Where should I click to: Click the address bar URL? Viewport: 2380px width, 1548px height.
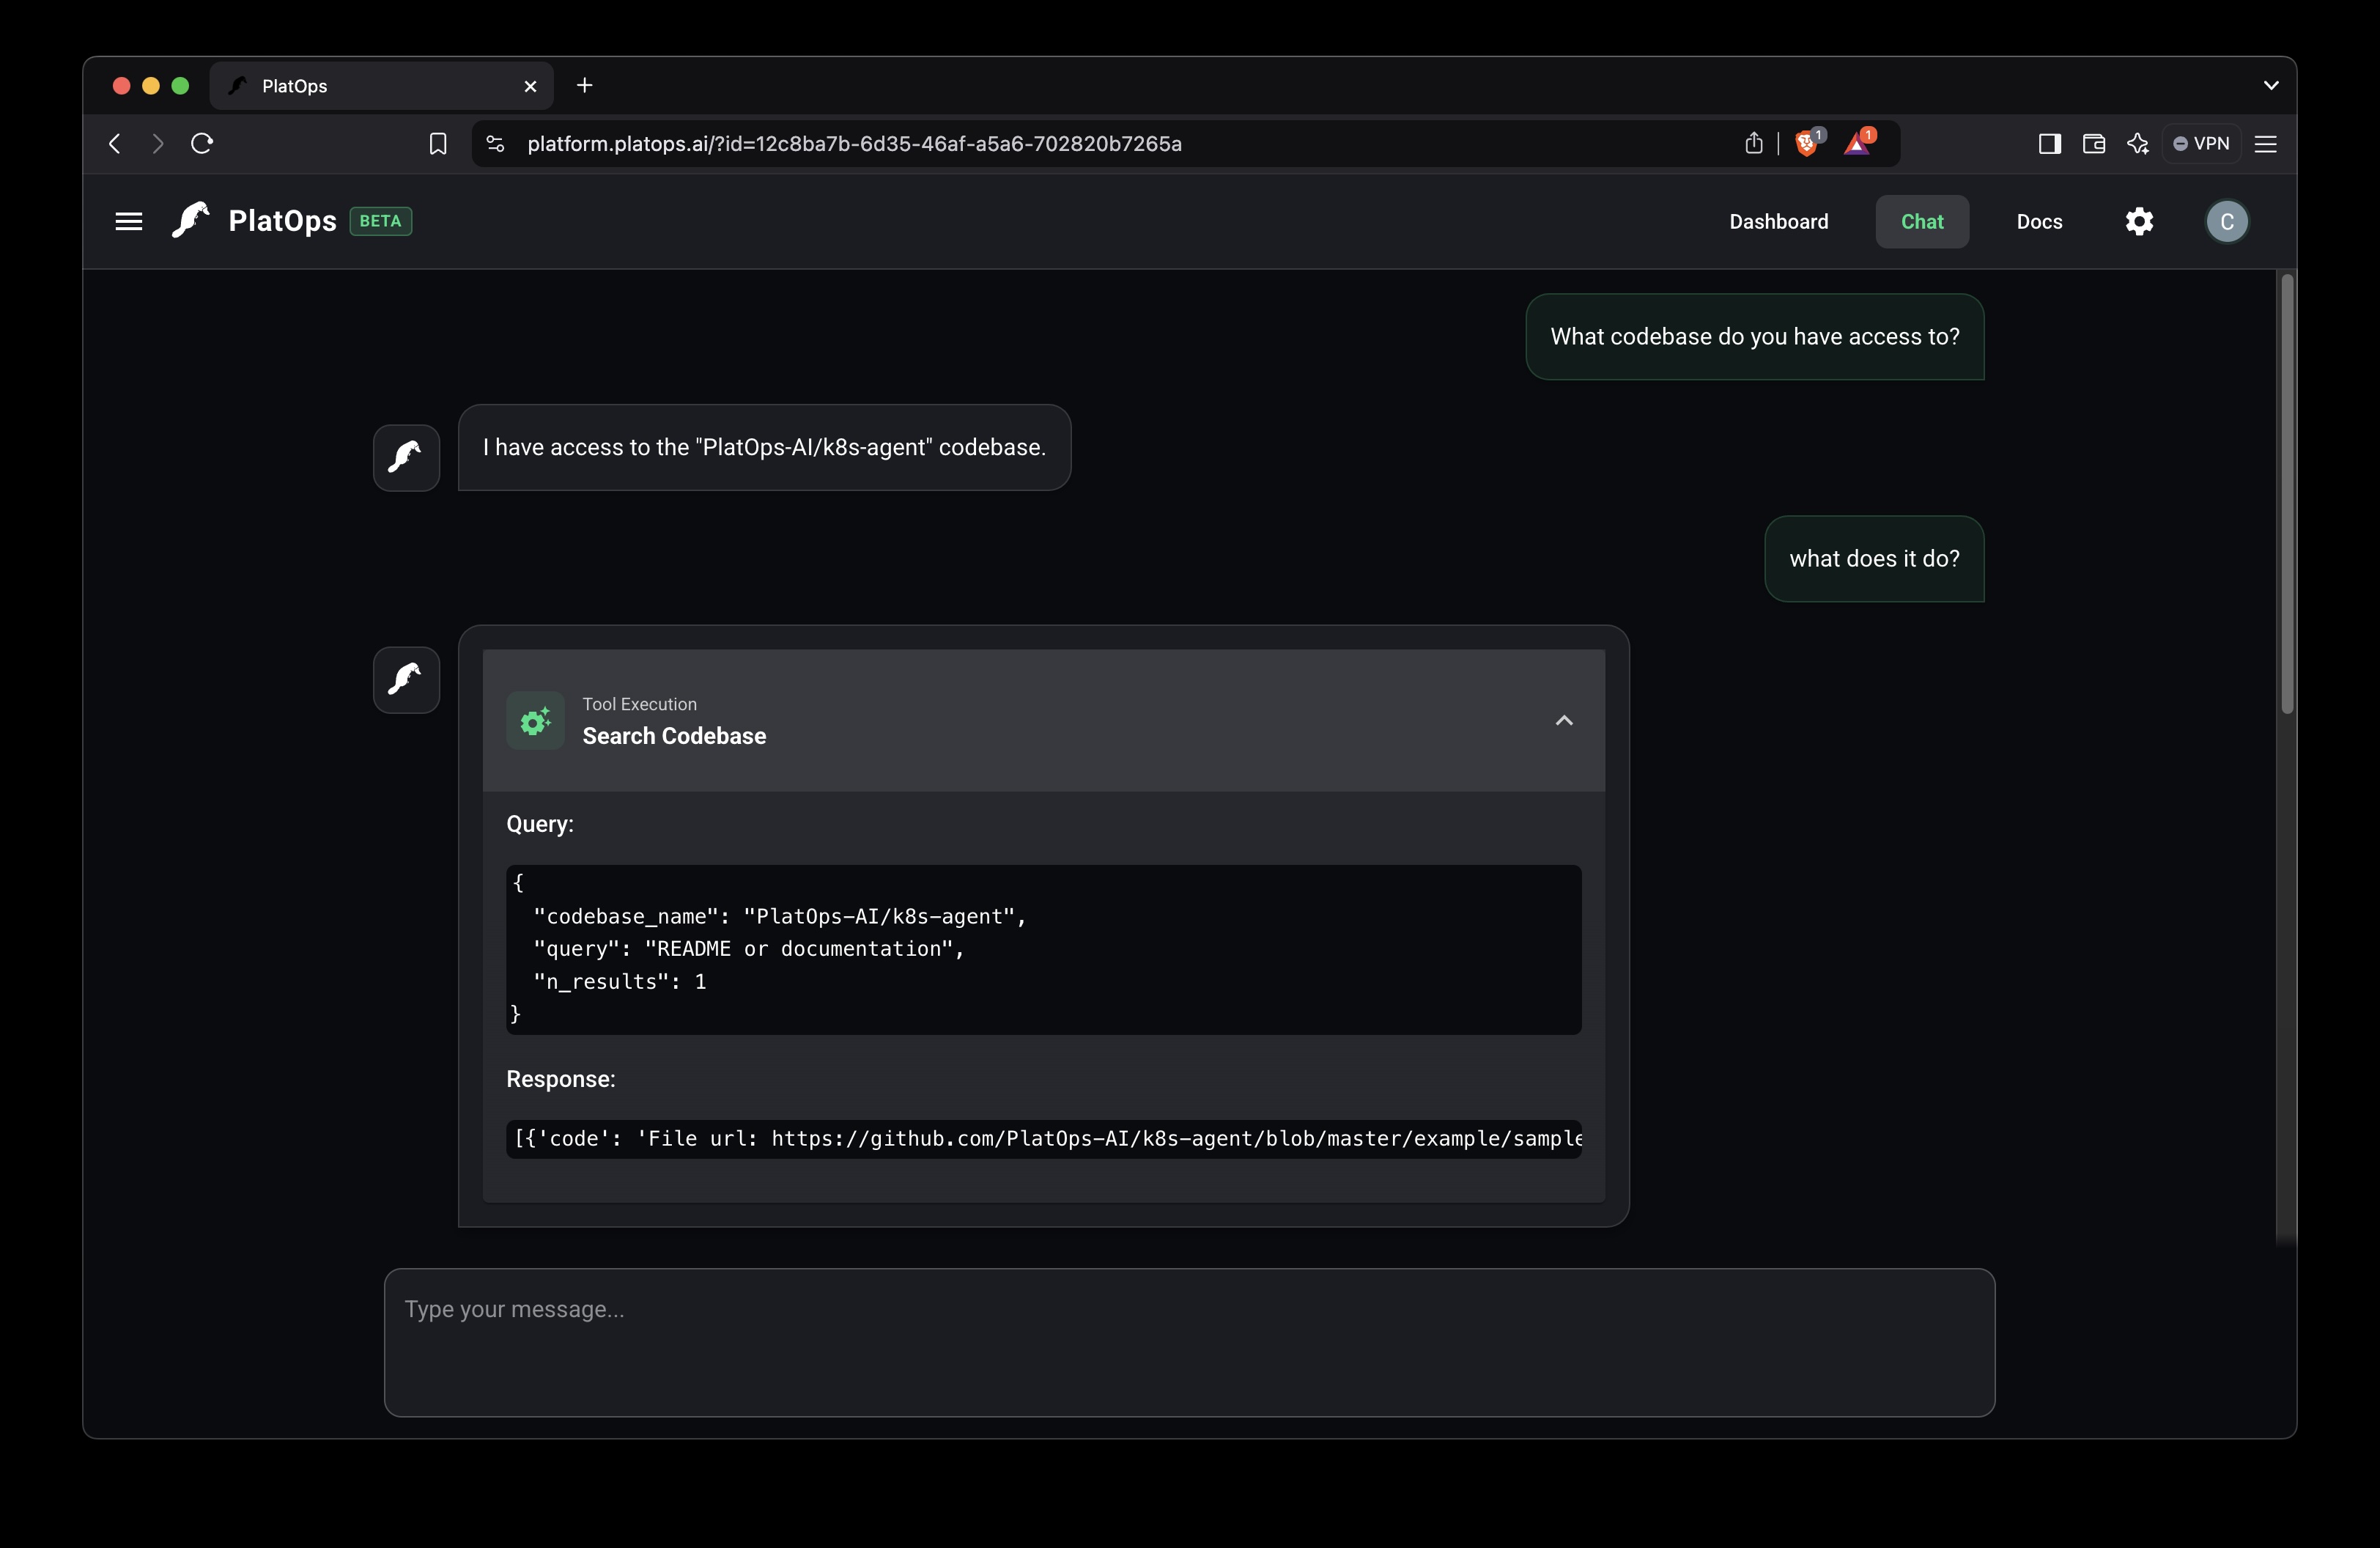pyautogui.click(x=854, y=144)
